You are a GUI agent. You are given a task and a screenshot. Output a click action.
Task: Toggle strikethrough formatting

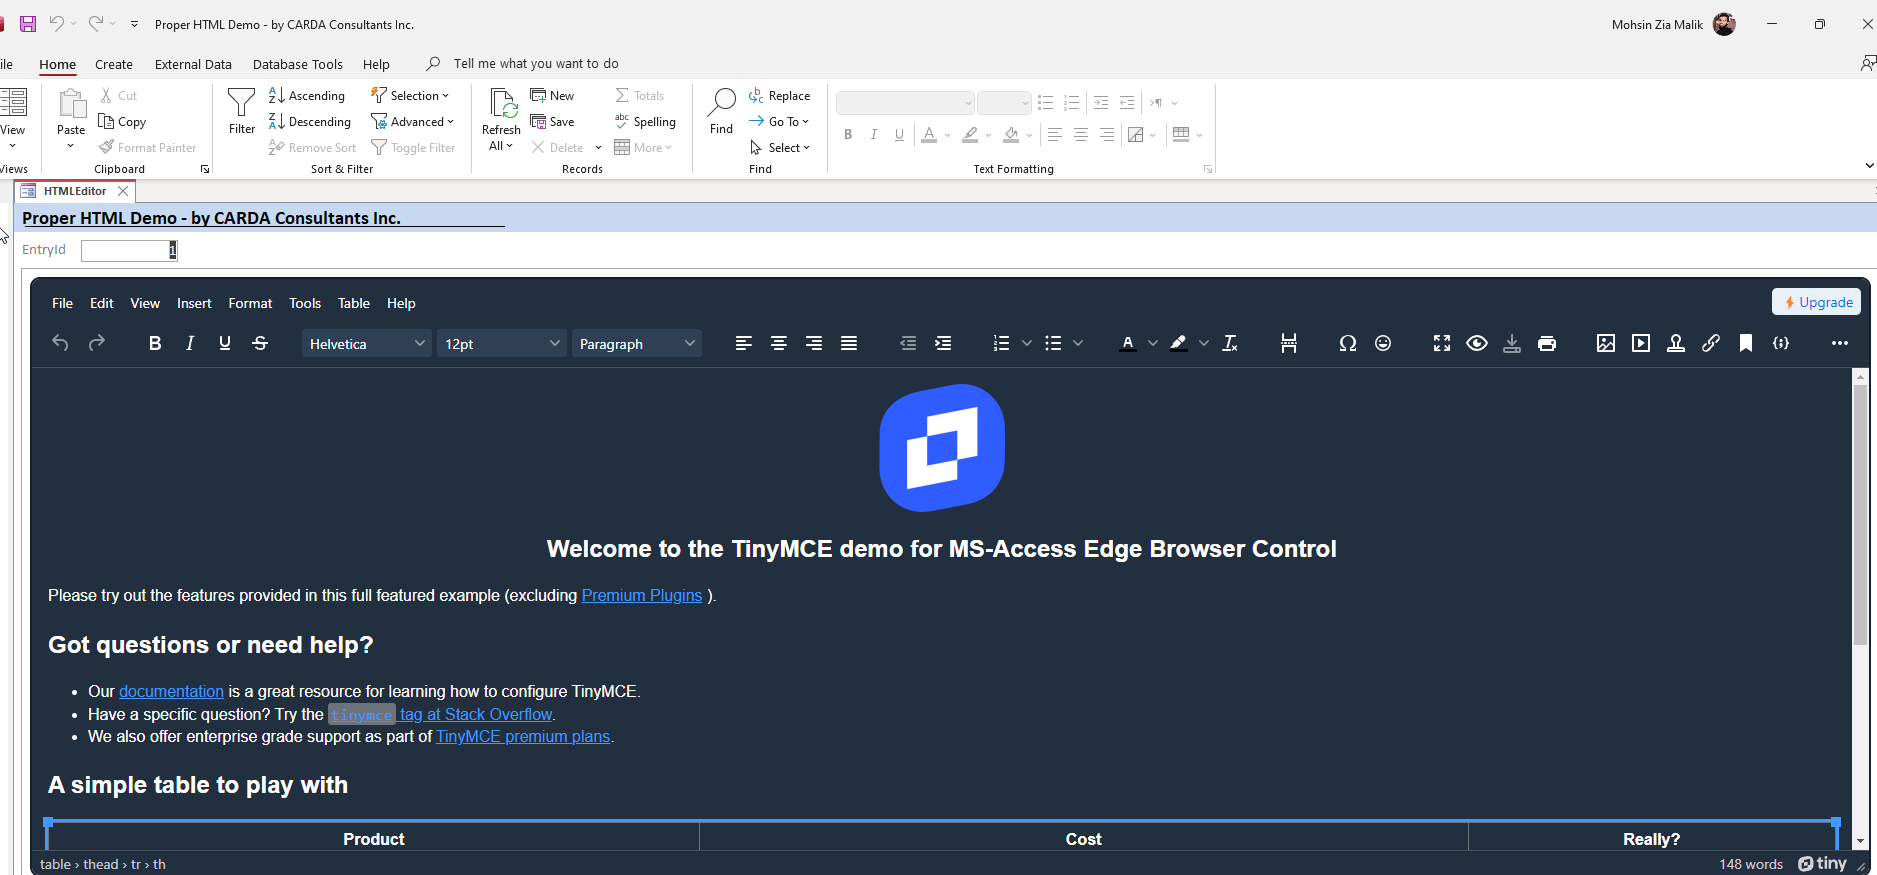click(x=260, y=343)
